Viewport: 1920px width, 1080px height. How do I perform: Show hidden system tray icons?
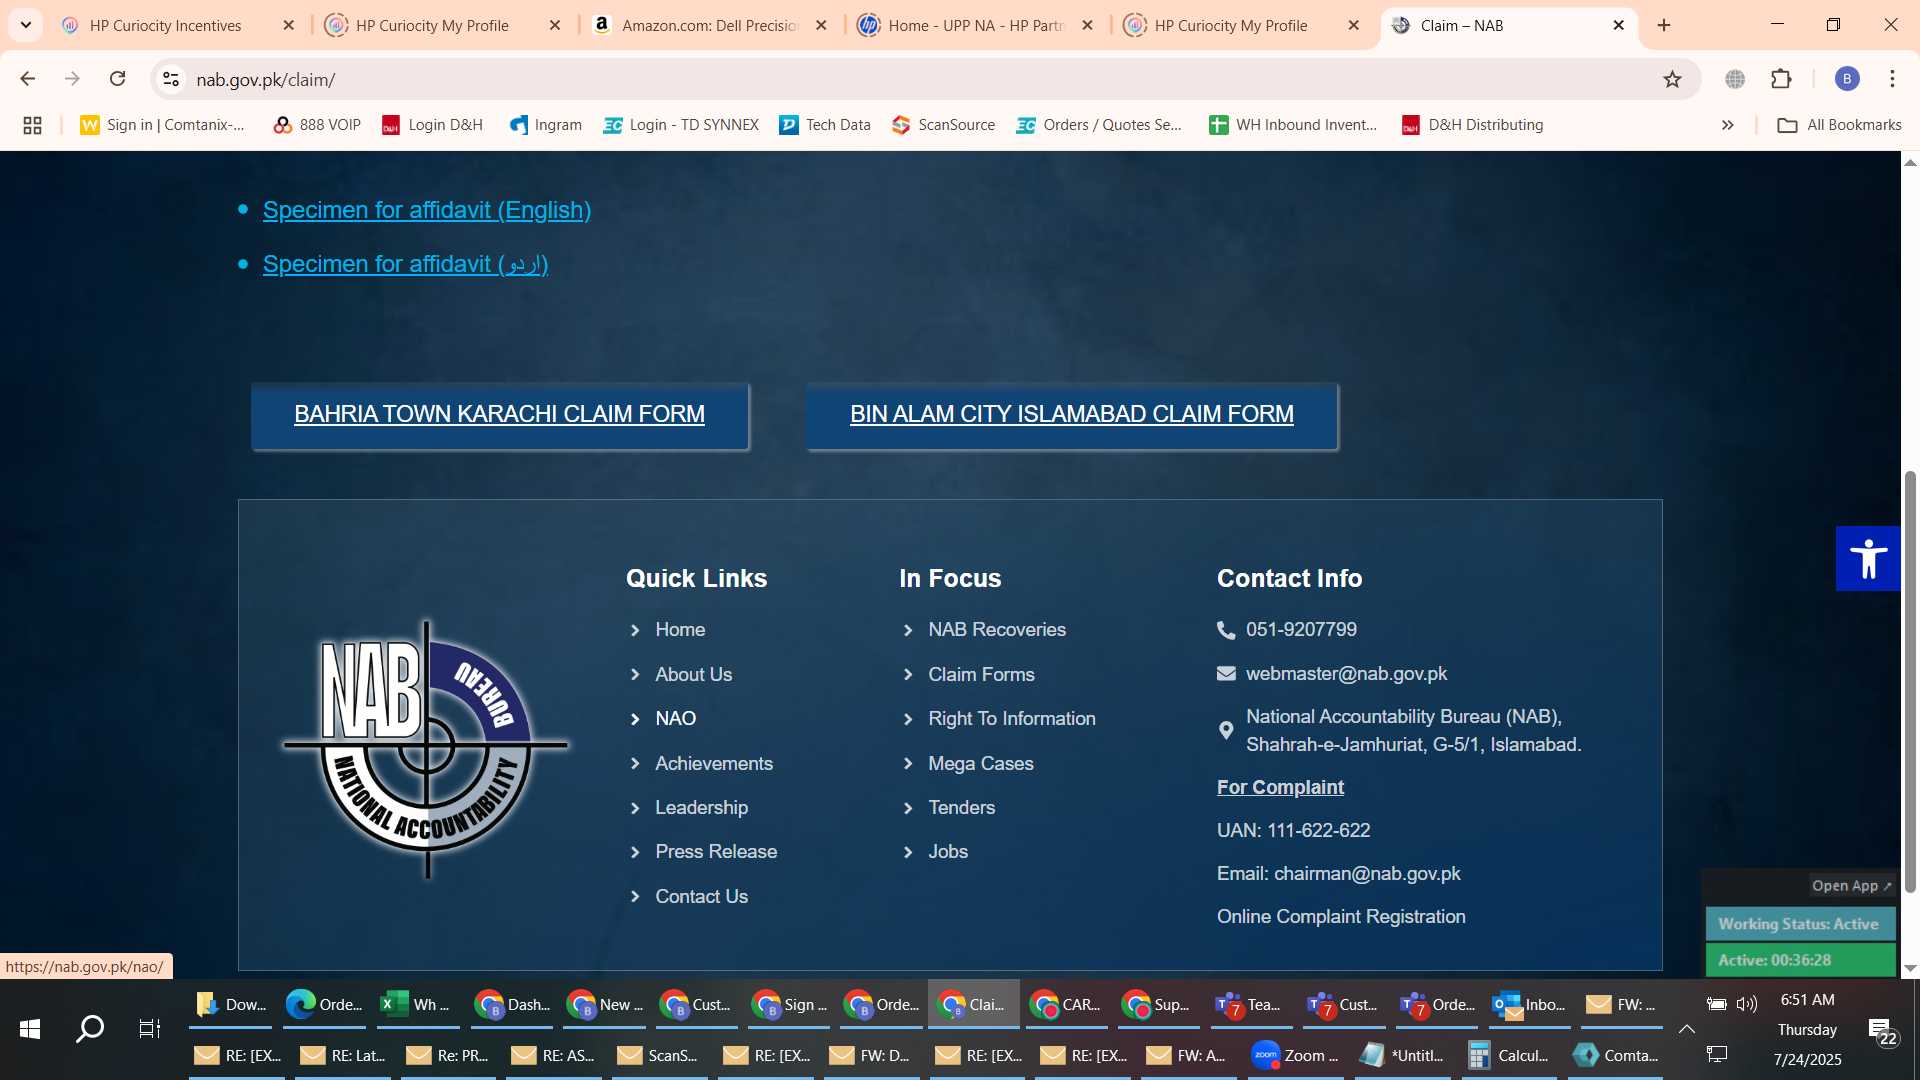1686,1029
